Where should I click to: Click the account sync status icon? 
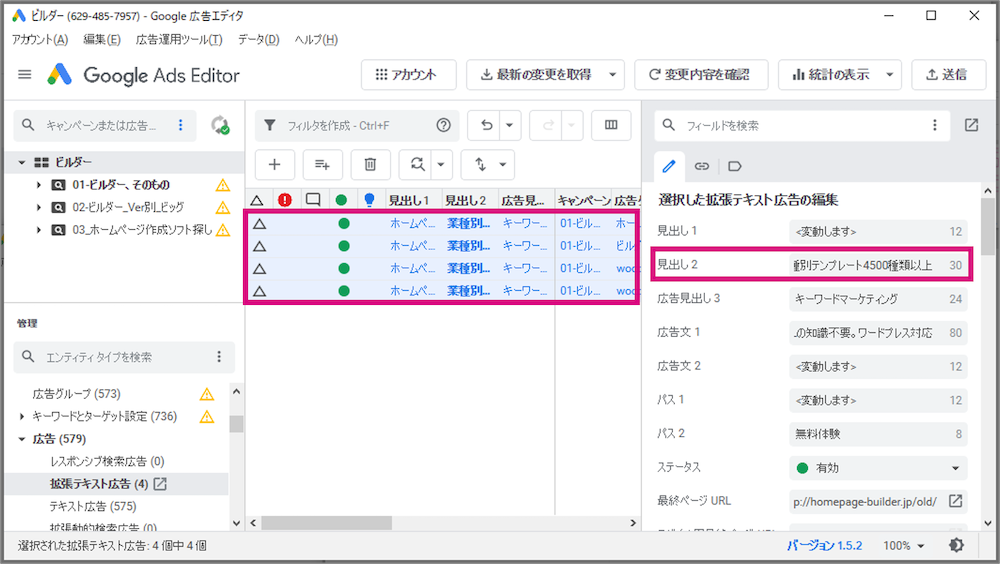221,125
